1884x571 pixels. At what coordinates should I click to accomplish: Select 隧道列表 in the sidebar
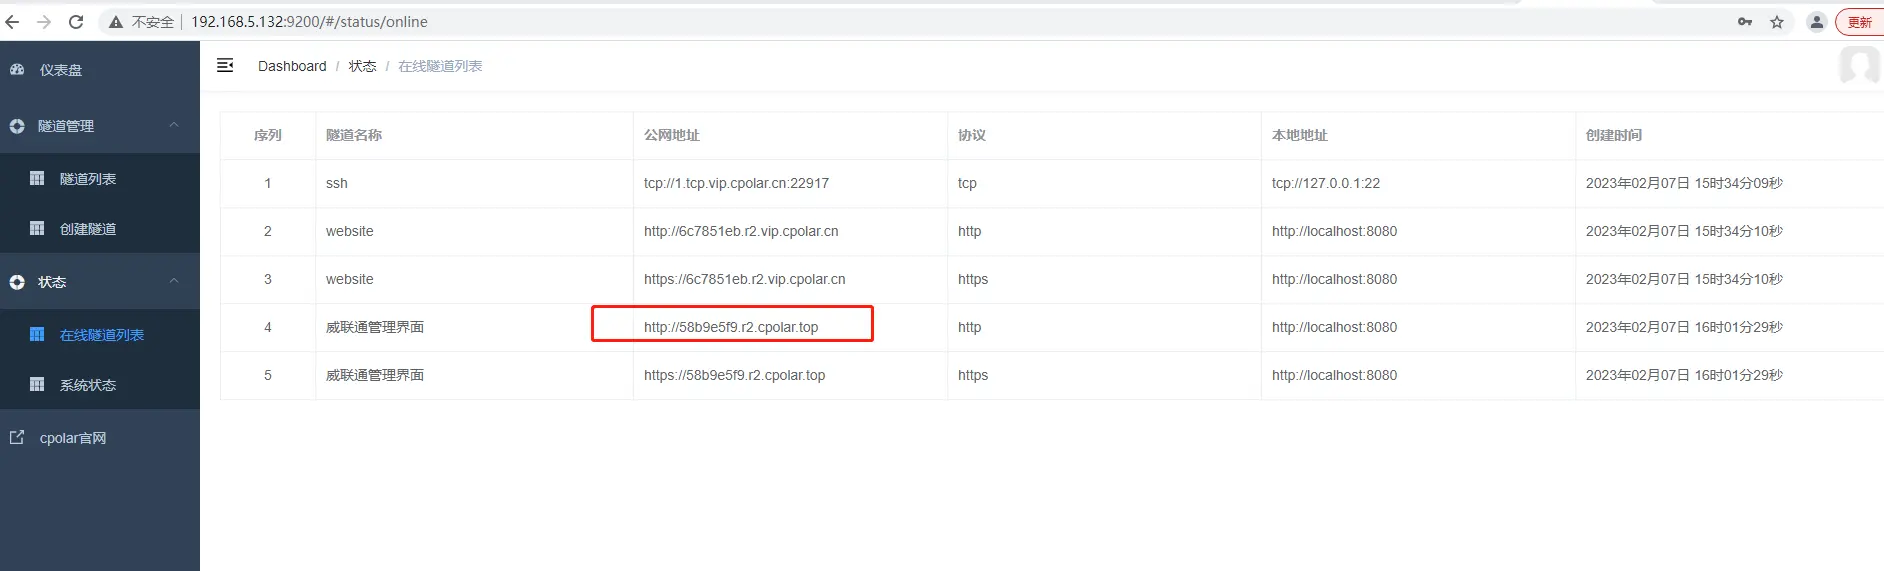tap(88, 179)
